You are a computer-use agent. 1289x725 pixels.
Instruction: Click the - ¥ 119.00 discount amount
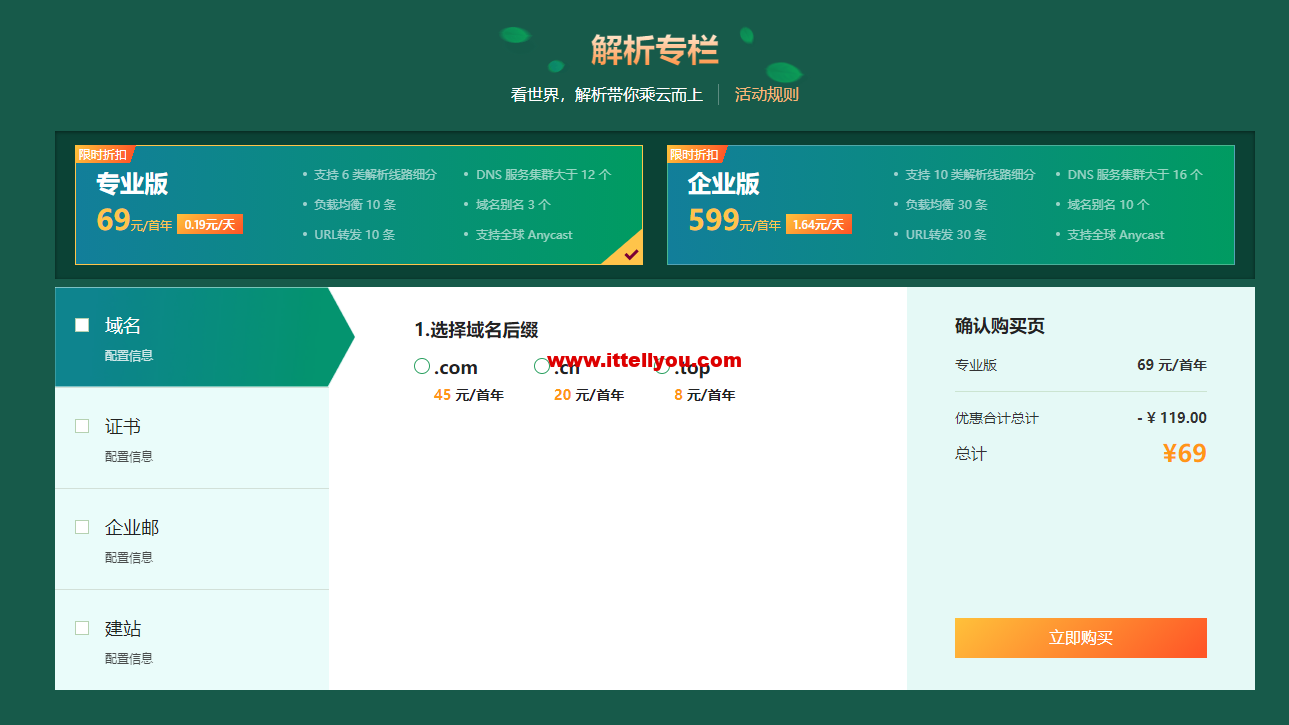[x=1172, y=418]
